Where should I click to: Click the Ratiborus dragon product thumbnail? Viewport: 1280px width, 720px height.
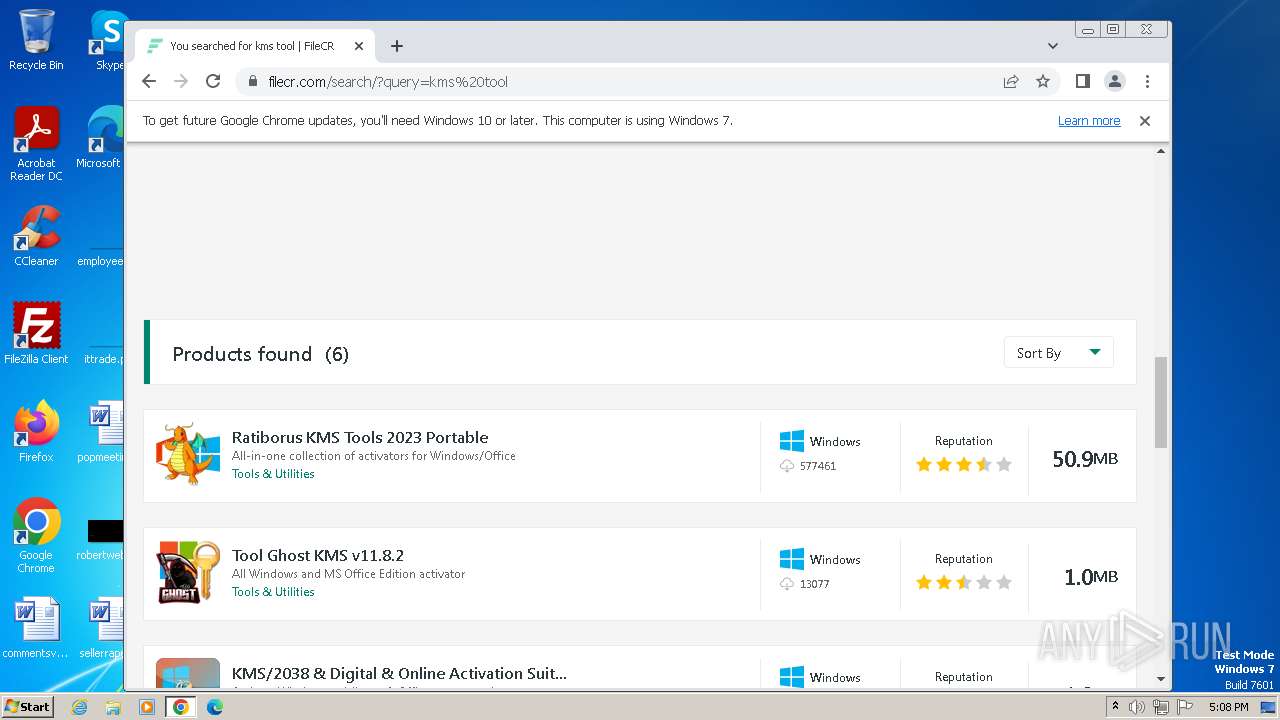(x=188, y=454)
